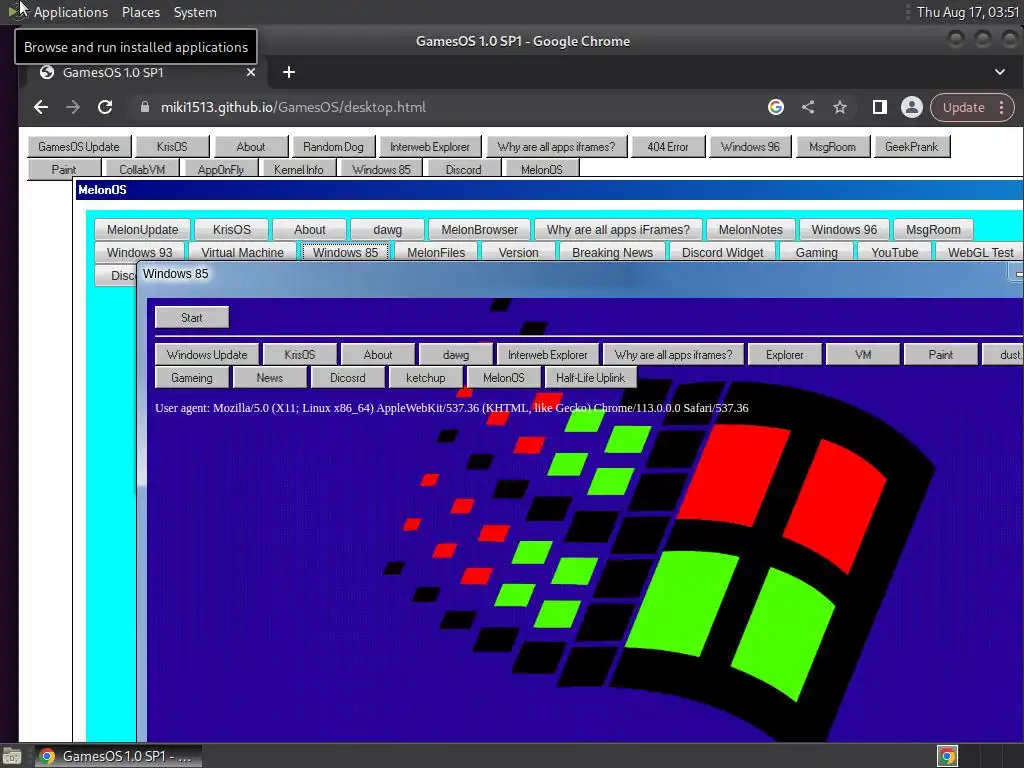Open the Discord Widget button
This screenshot has width=1024, height=768.
point(722,253)
